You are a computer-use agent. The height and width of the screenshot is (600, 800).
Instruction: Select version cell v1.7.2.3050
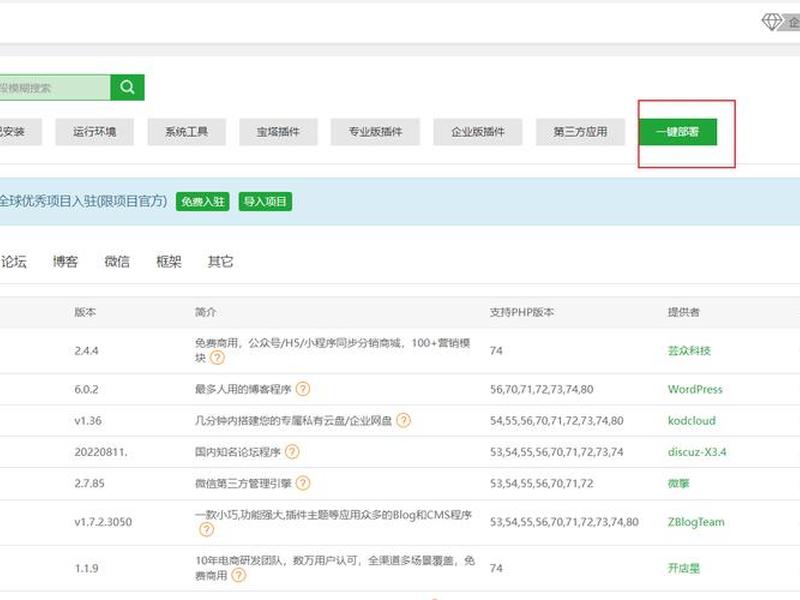click(x=103, y=522)
